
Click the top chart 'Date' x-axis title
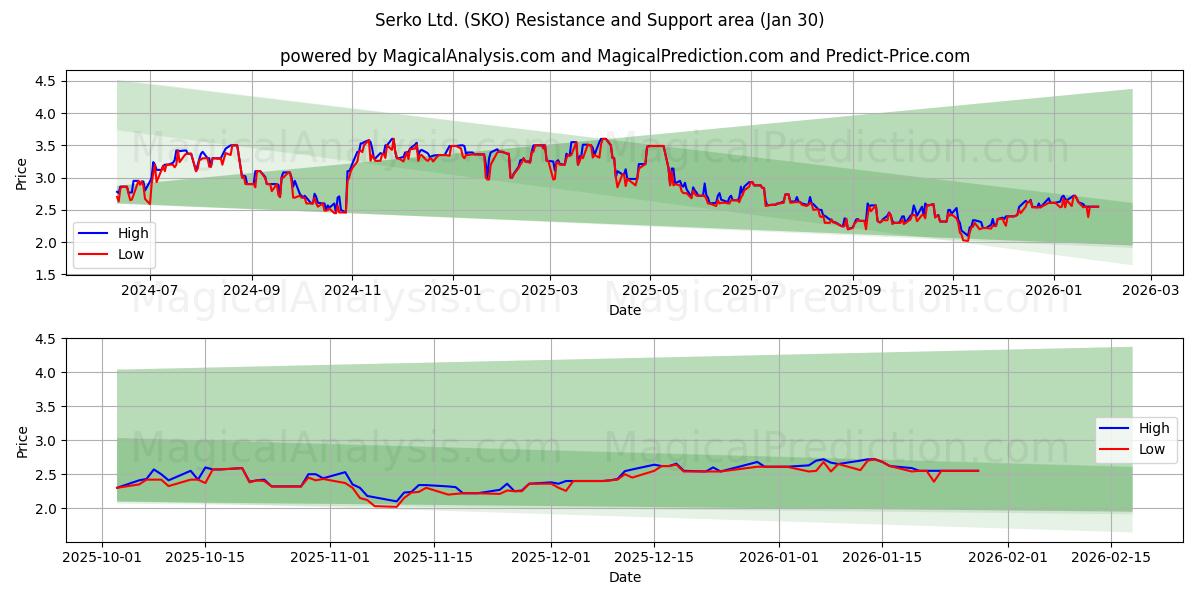pos(625,311)
